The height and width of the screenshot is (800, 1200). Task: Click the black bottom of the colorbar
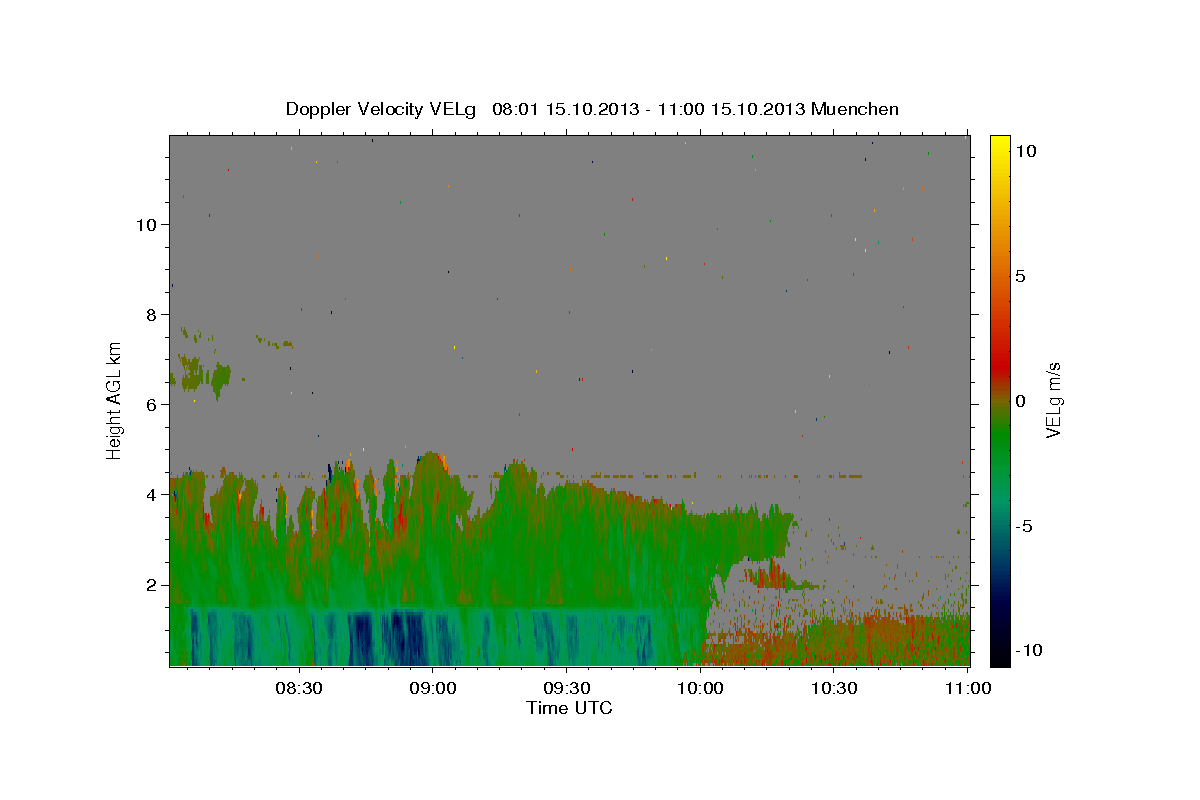[x=1000, y=656]
